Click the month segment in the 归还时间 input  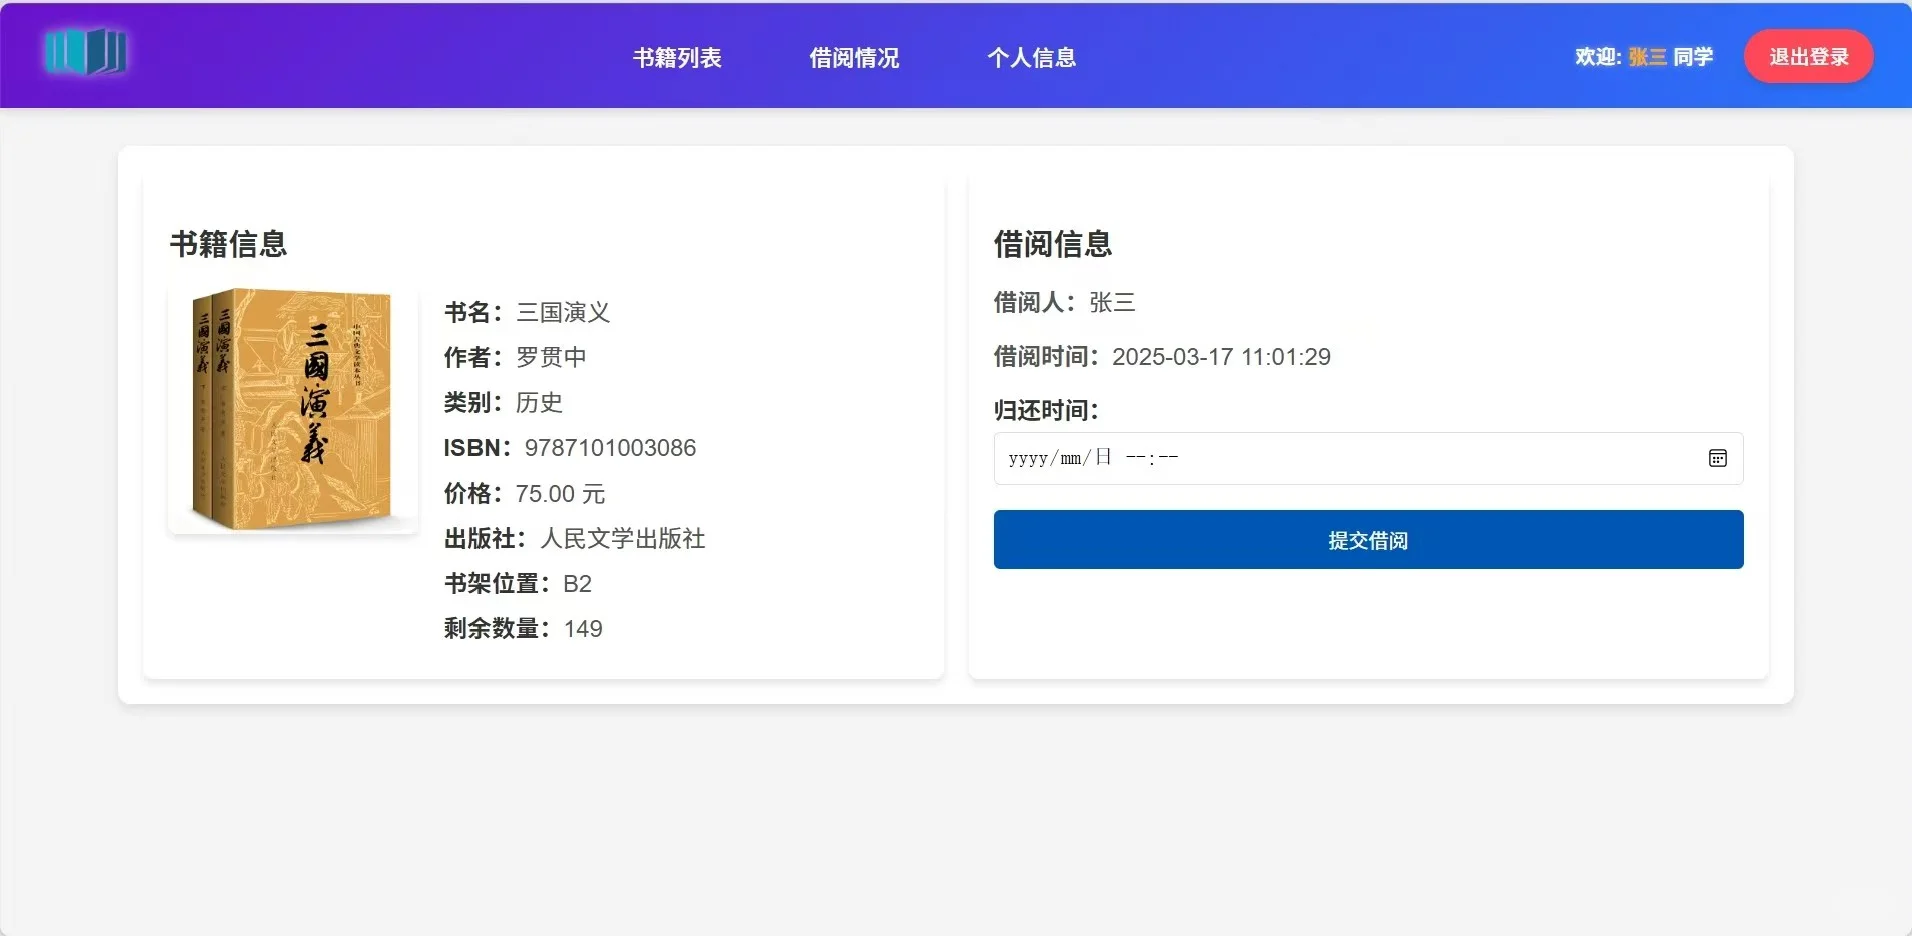coord(1071,458)
